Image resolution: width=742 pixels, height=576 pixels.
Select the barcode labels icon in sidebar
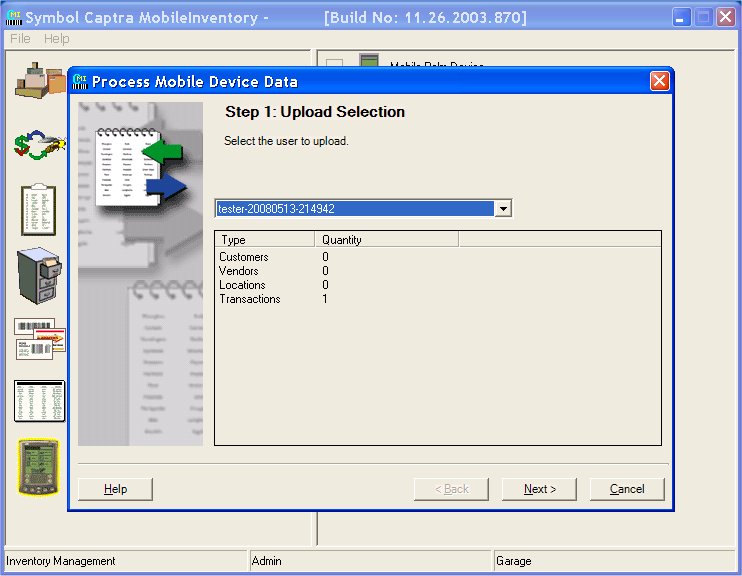pos(40,339)
